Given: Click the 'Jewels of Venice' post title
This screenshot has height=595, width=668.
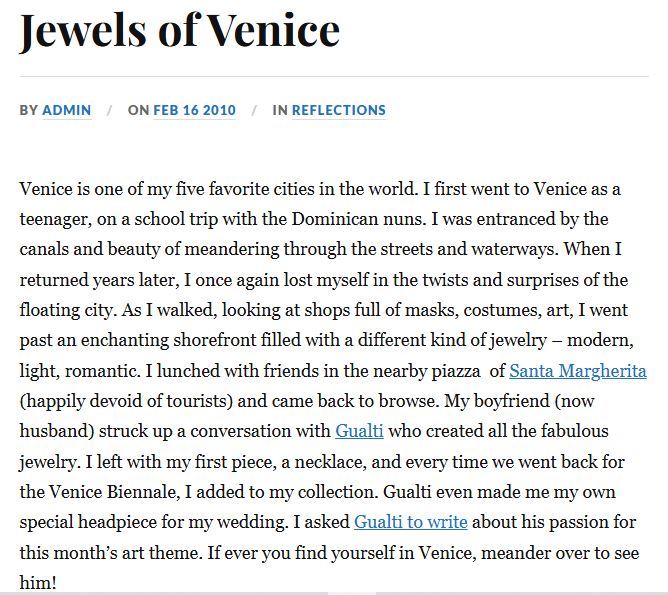Looking at the screenshot, I should [180, 30].
